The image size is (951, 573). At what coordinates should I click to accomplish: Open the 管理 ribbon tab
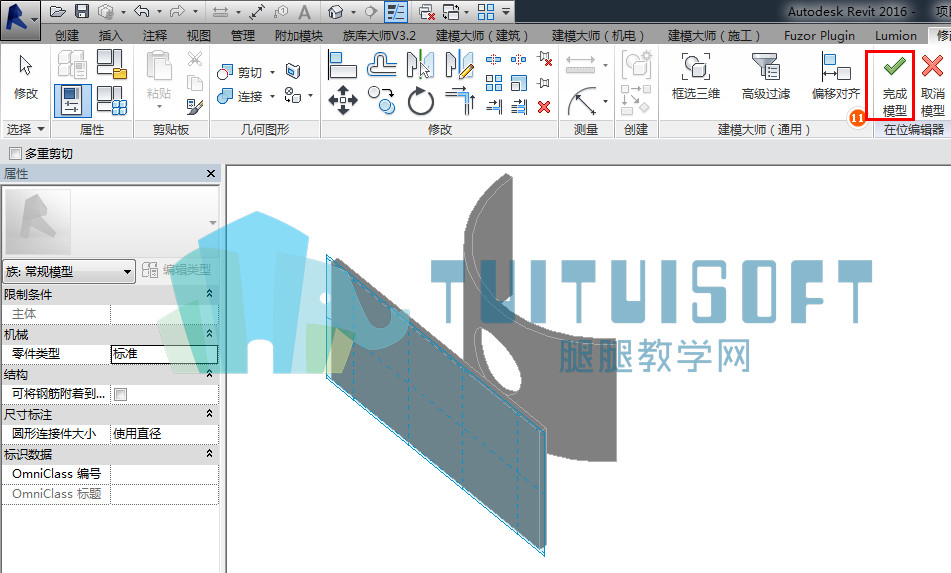click(243, 36)
